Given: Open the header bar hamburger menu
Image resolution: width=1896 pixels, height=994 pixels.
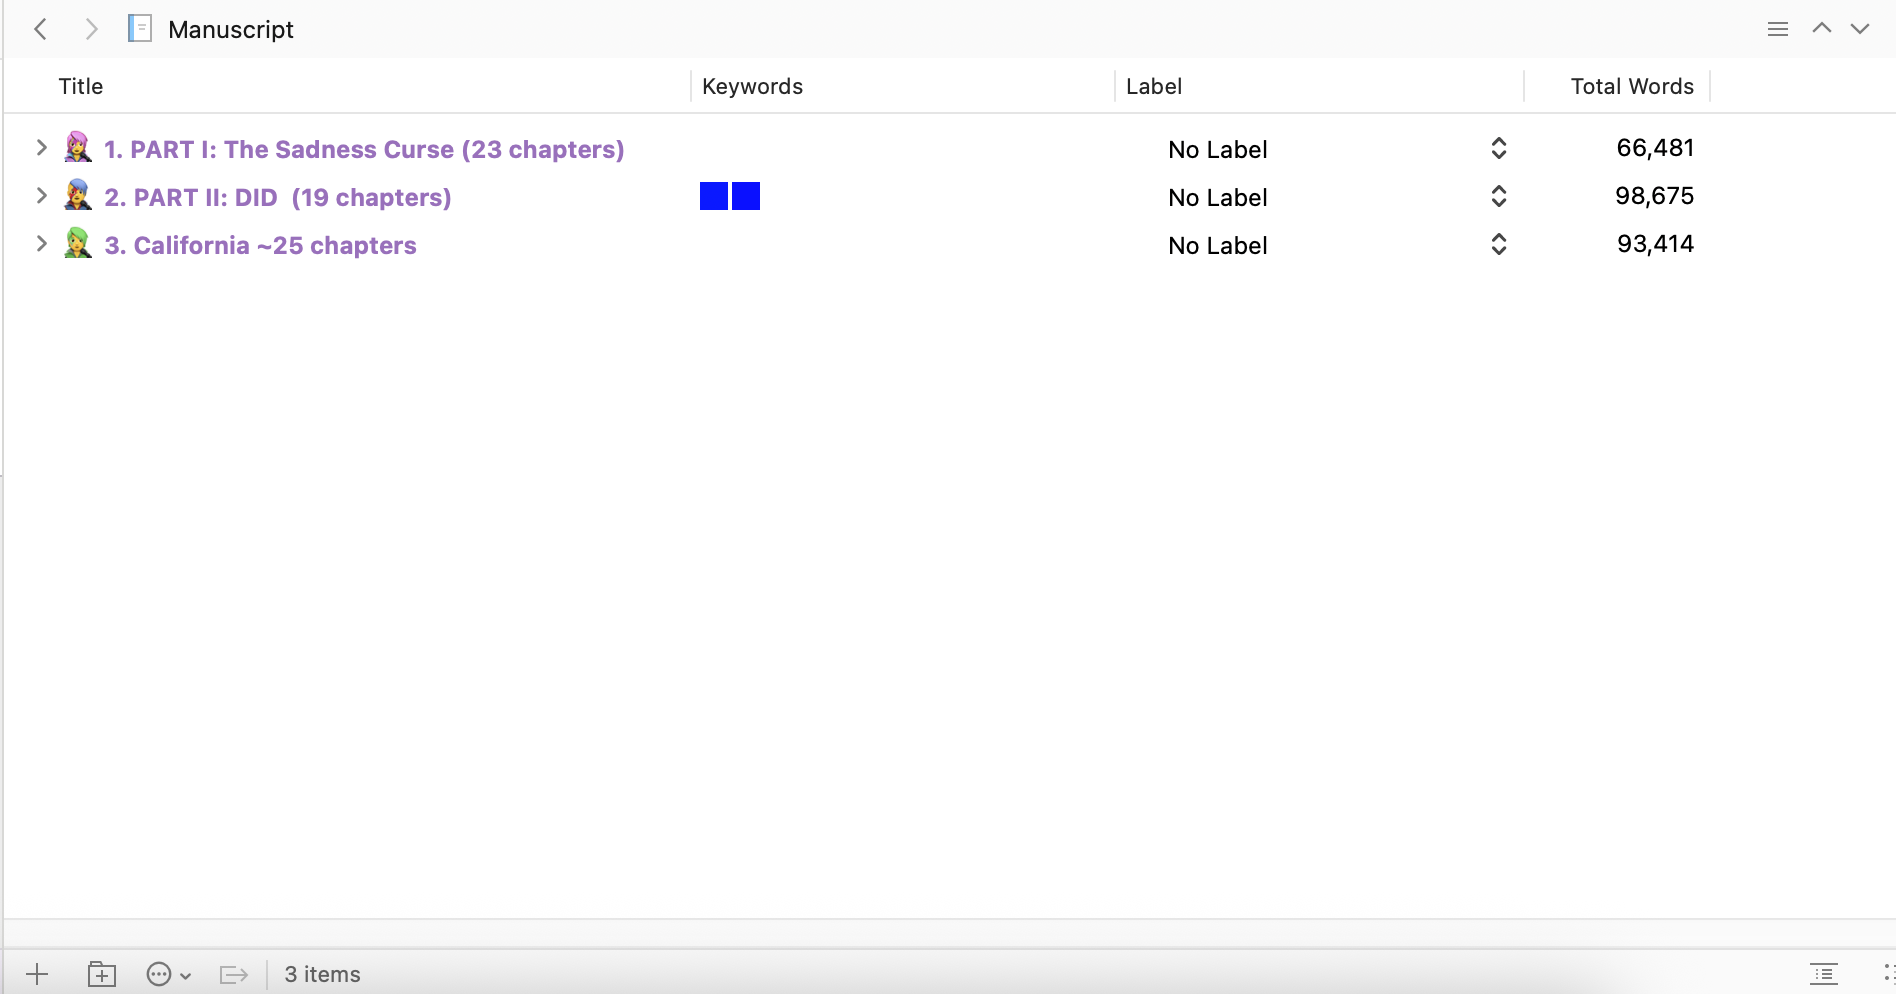Looking at the screenshot, I should click(x=1777, y=29).
